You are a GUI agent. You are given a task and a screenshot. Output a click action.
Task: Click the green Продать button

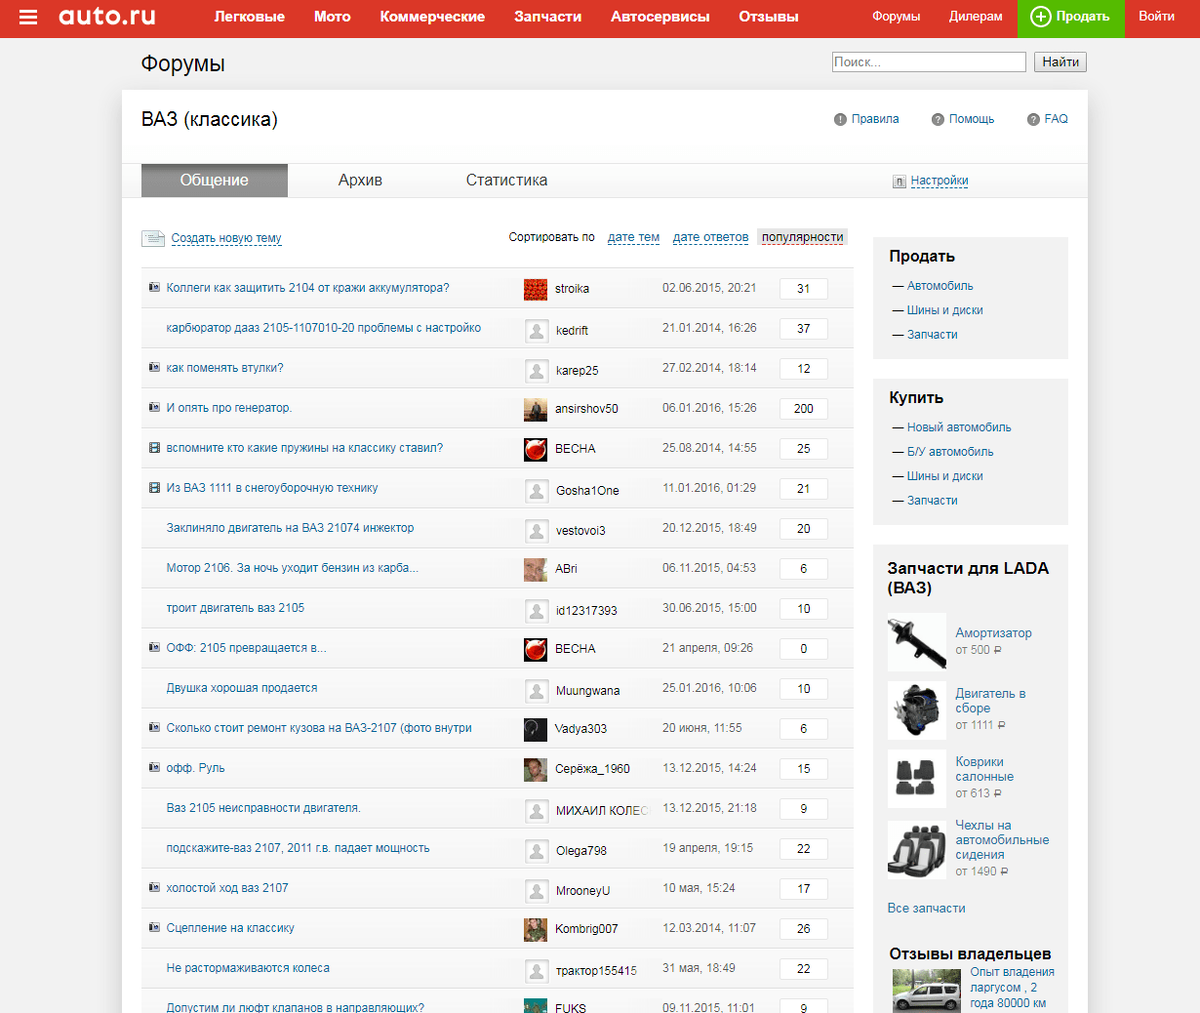click(x=1071, y=19)
